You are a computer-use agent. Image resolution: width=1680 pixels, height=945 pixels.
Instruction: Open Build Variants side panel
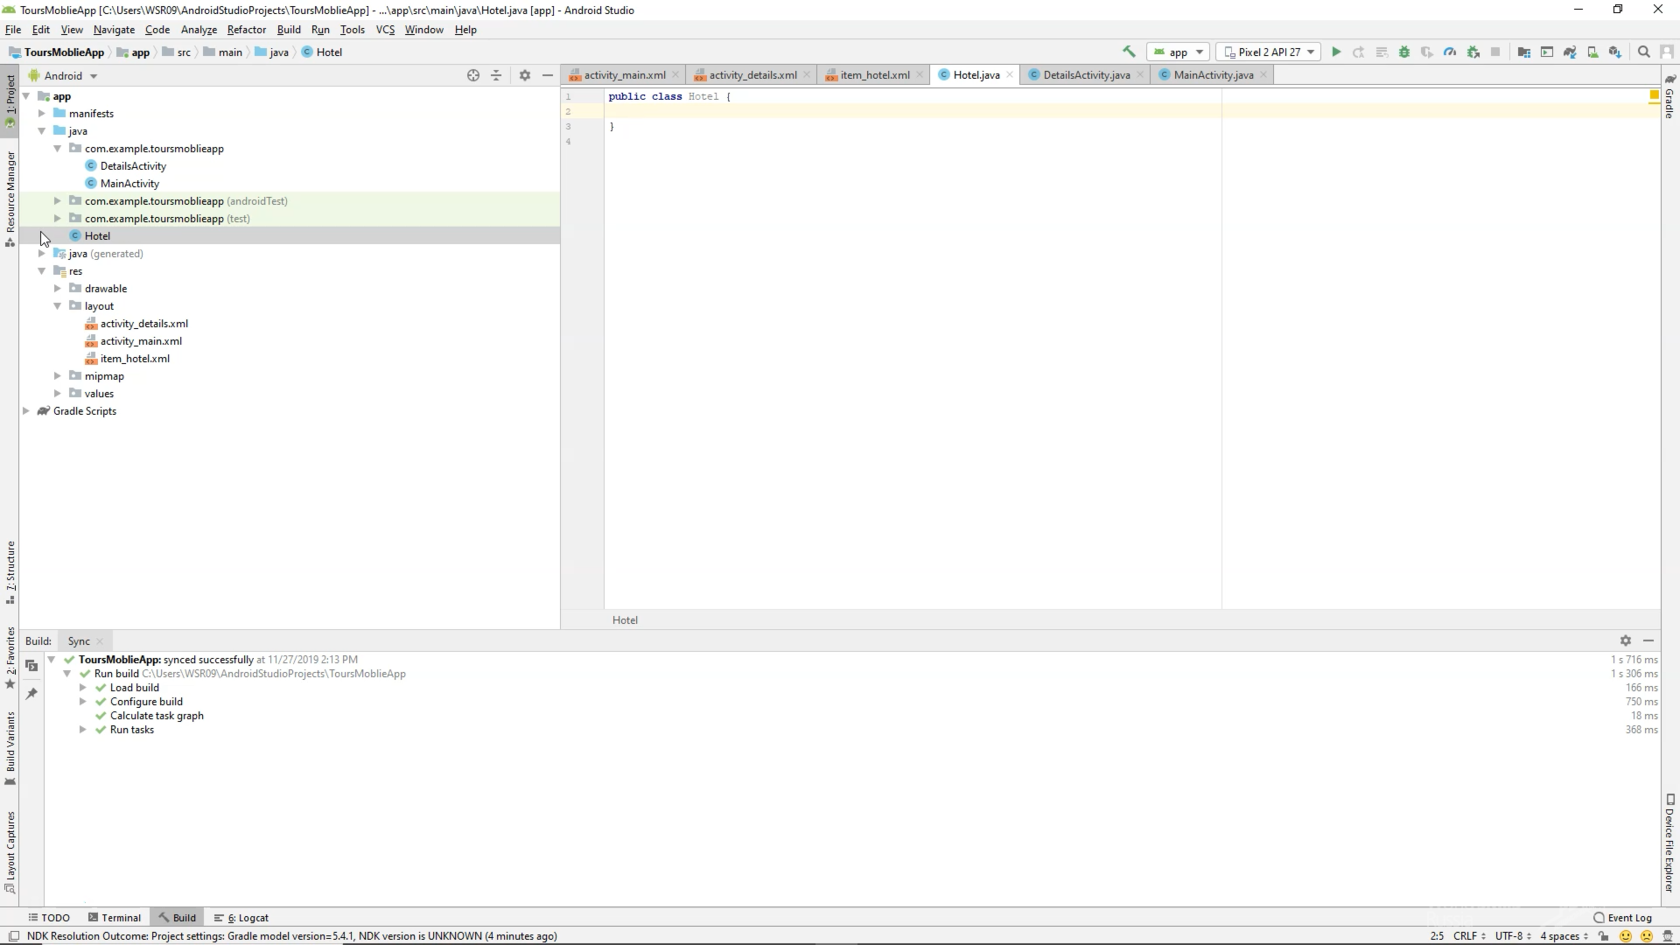pyautogui.click(x=10, y=749)
